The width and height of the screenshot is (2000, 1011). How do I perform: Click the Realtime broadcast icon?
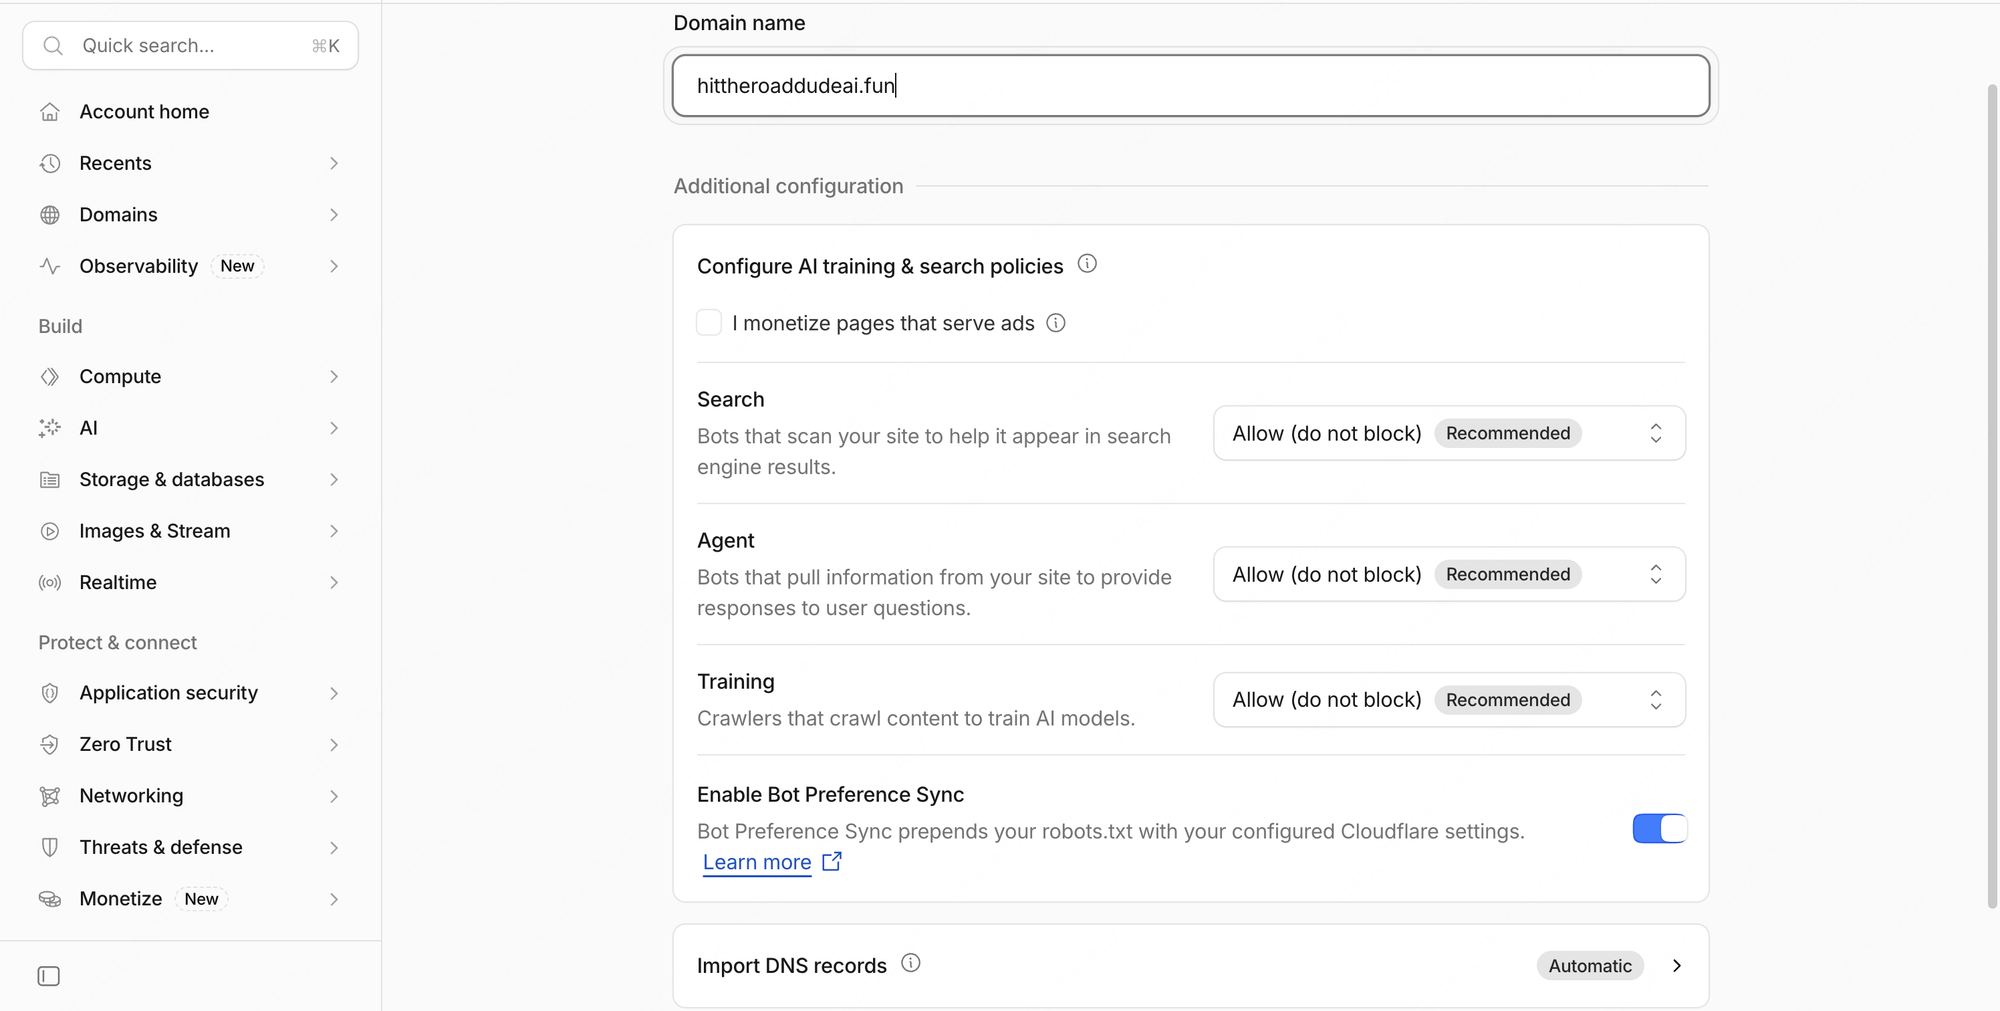tap(50, 583)
